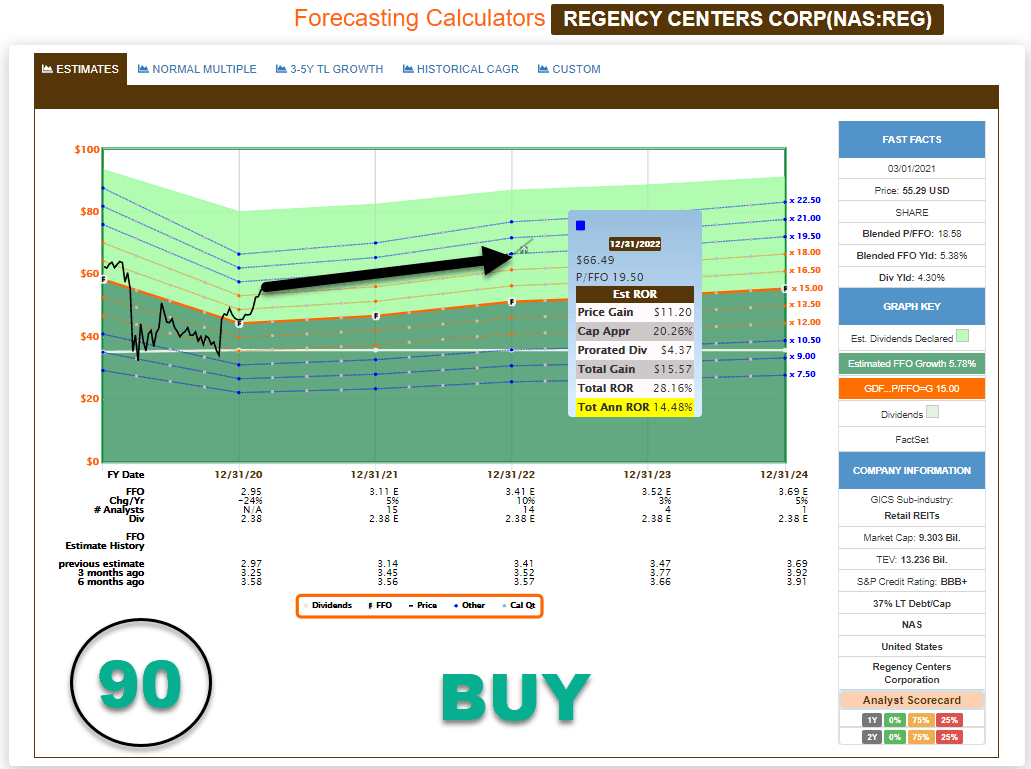The width and height of the screenshot is (1031, 769).
Task: Click the 12/31/22 fiscal year date
Action: 511,475
